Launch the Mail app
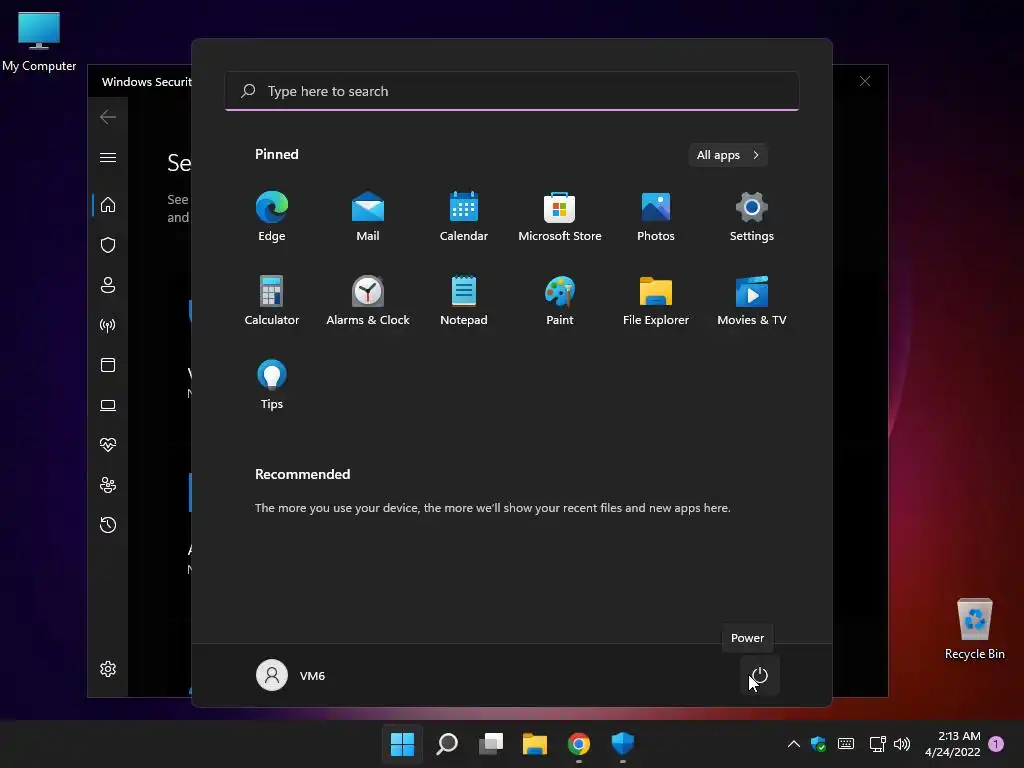 click(x=368, y=217)
